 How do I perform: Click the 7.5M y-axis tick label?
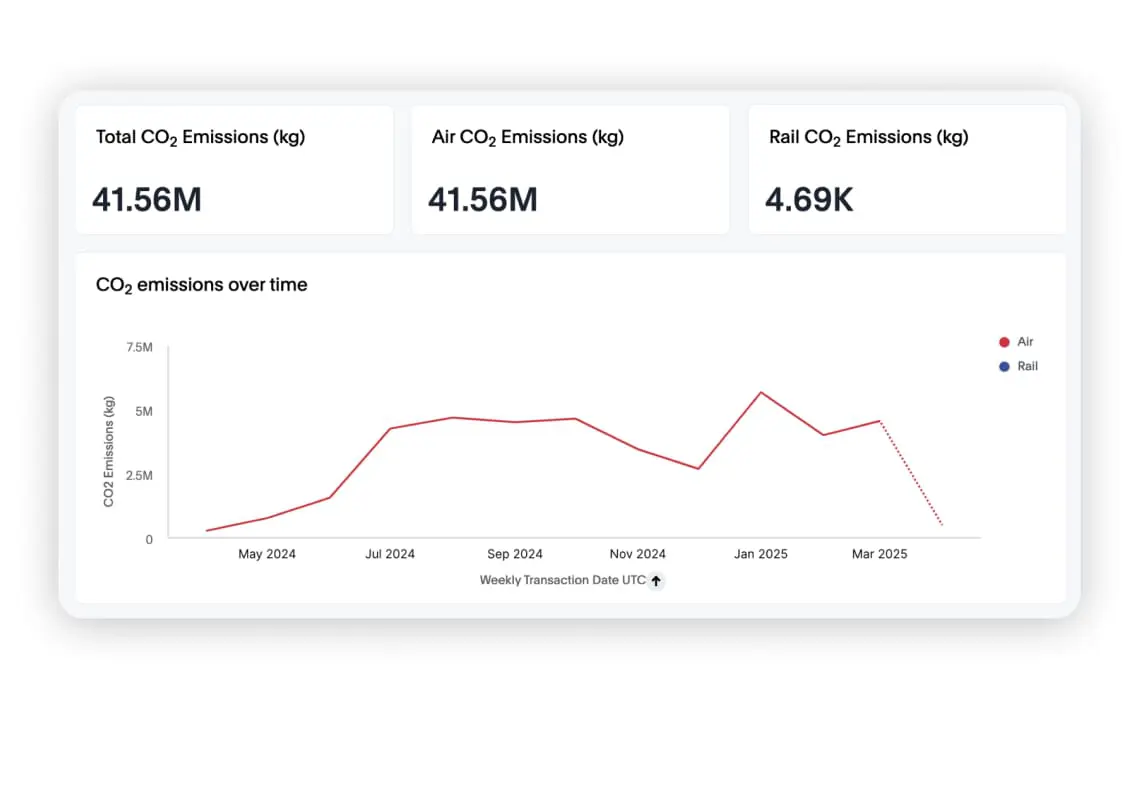138,347
